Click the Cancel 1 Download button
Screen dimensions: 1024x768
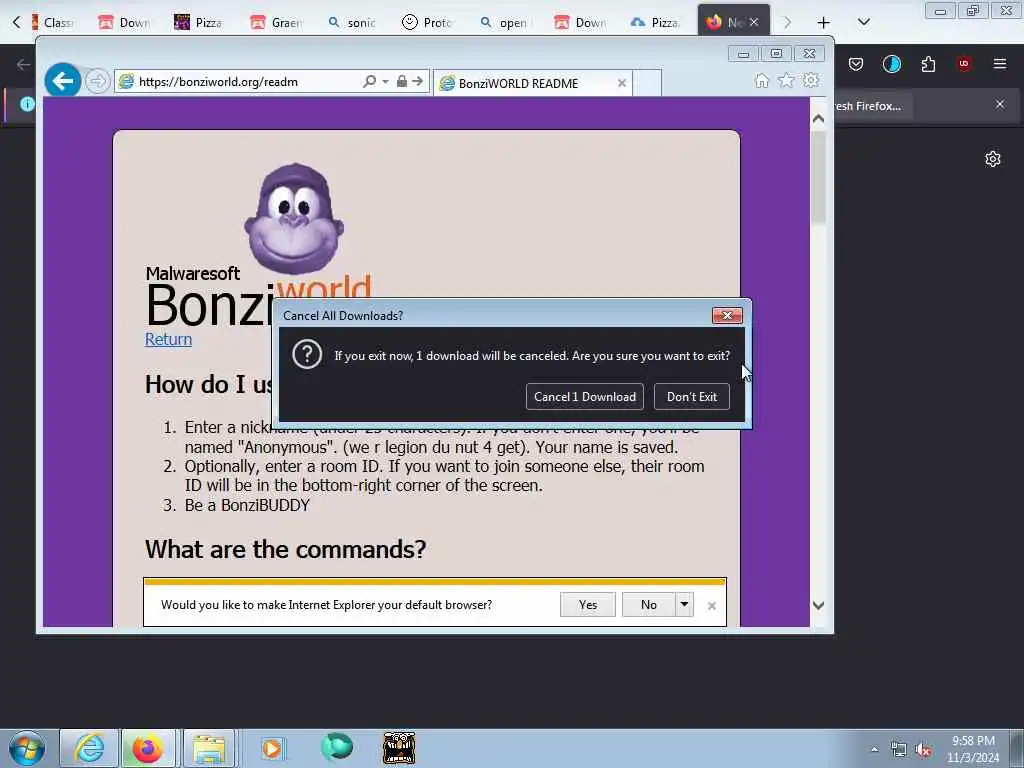[x=584, y=396]
